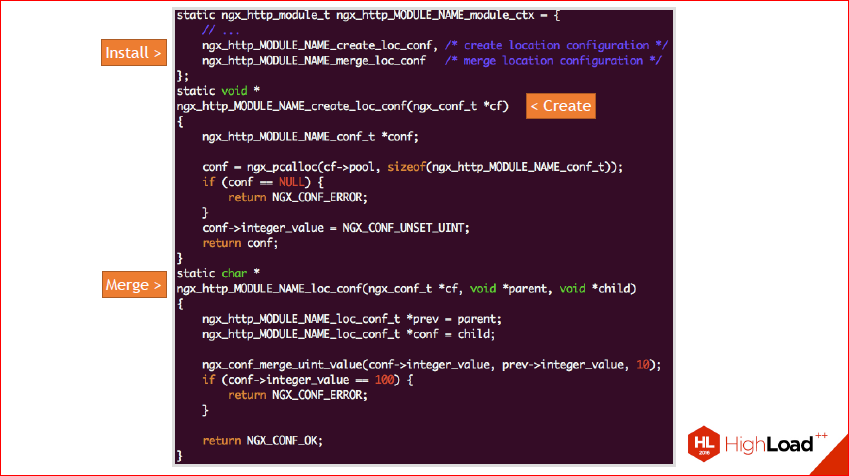The image size is (849, 476).
Task: Click the module_ctx declaration line
Action: pyautogui.click(x=368, y=15)
